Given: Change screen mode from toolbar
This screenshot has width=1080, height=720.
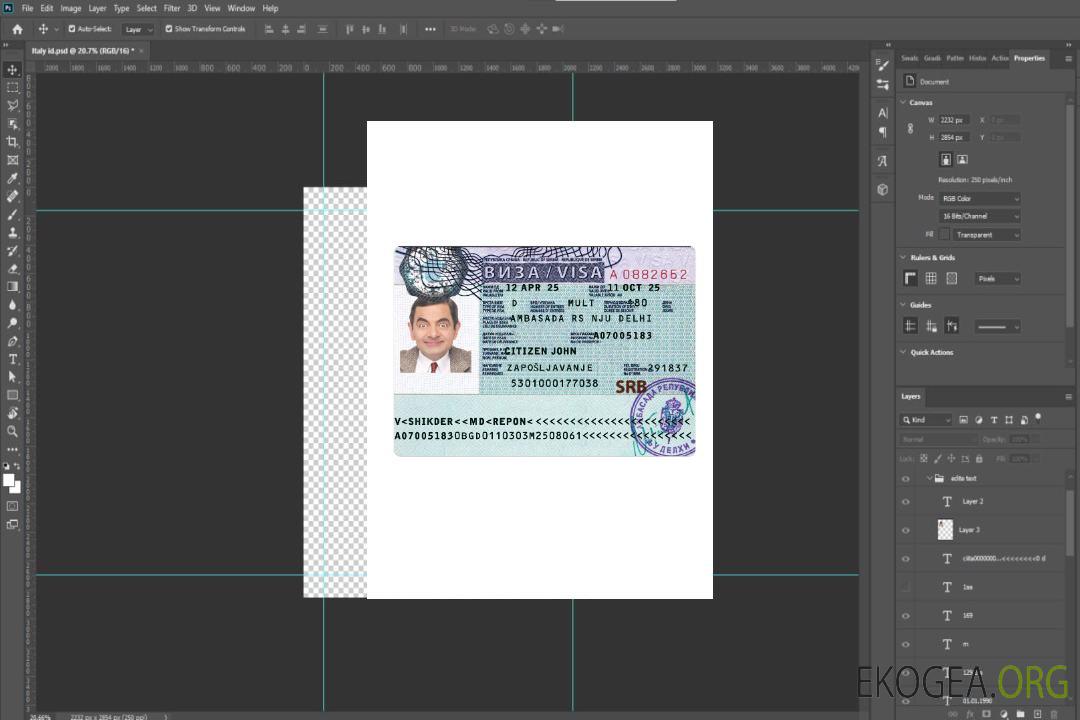Looking at the screenshot, I should (x=12, y=524).
